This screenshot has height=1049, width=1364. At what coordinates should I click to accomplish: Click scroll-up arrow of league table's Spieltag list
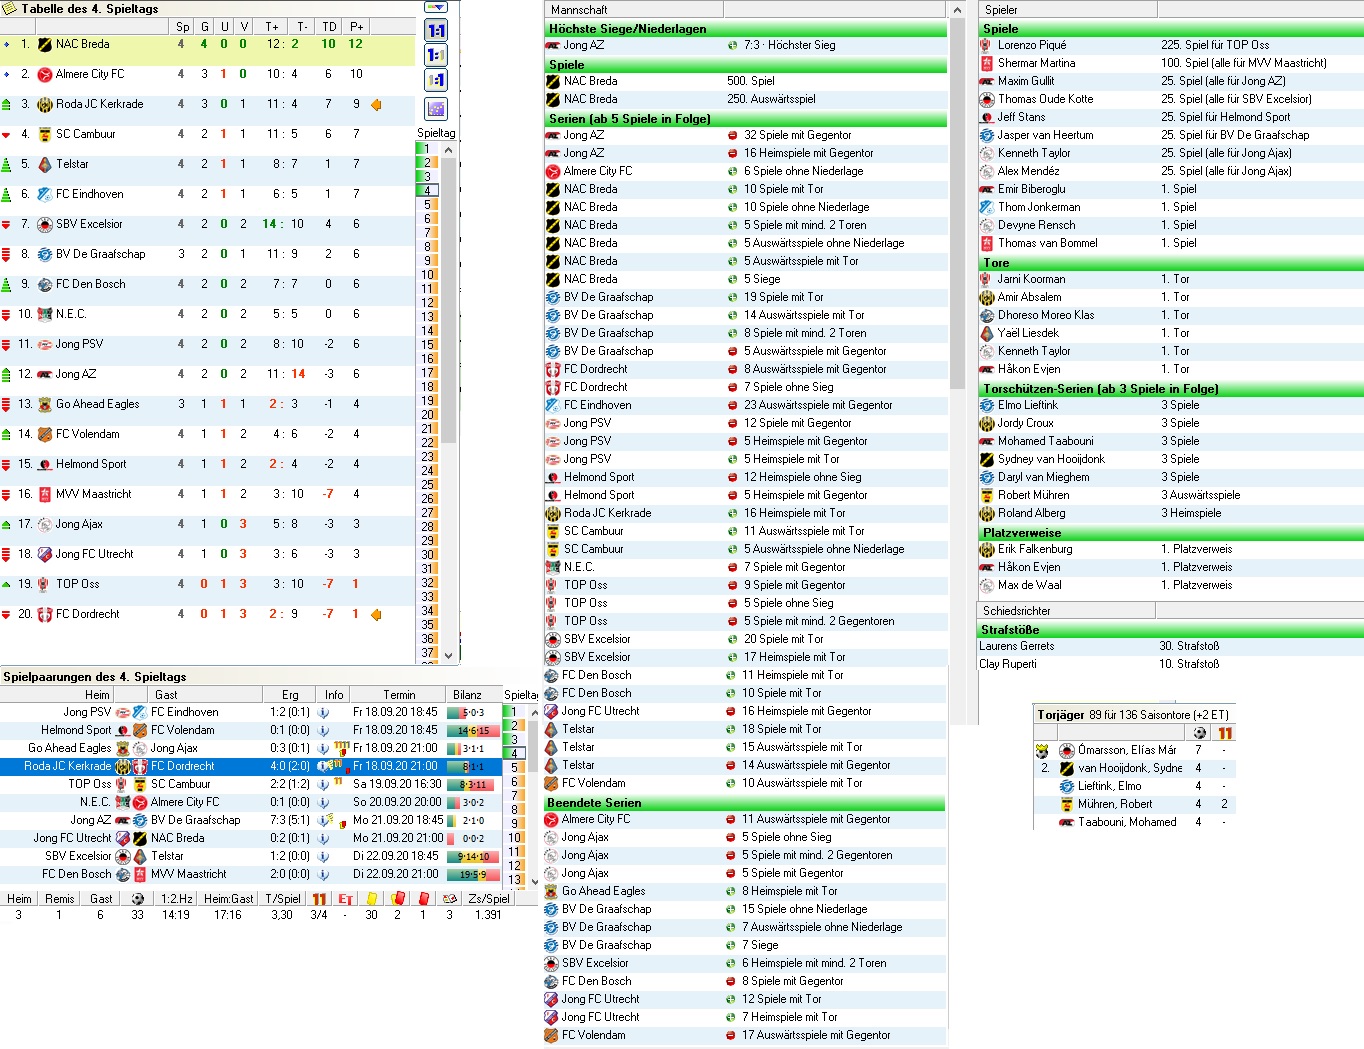pos(448,149)
